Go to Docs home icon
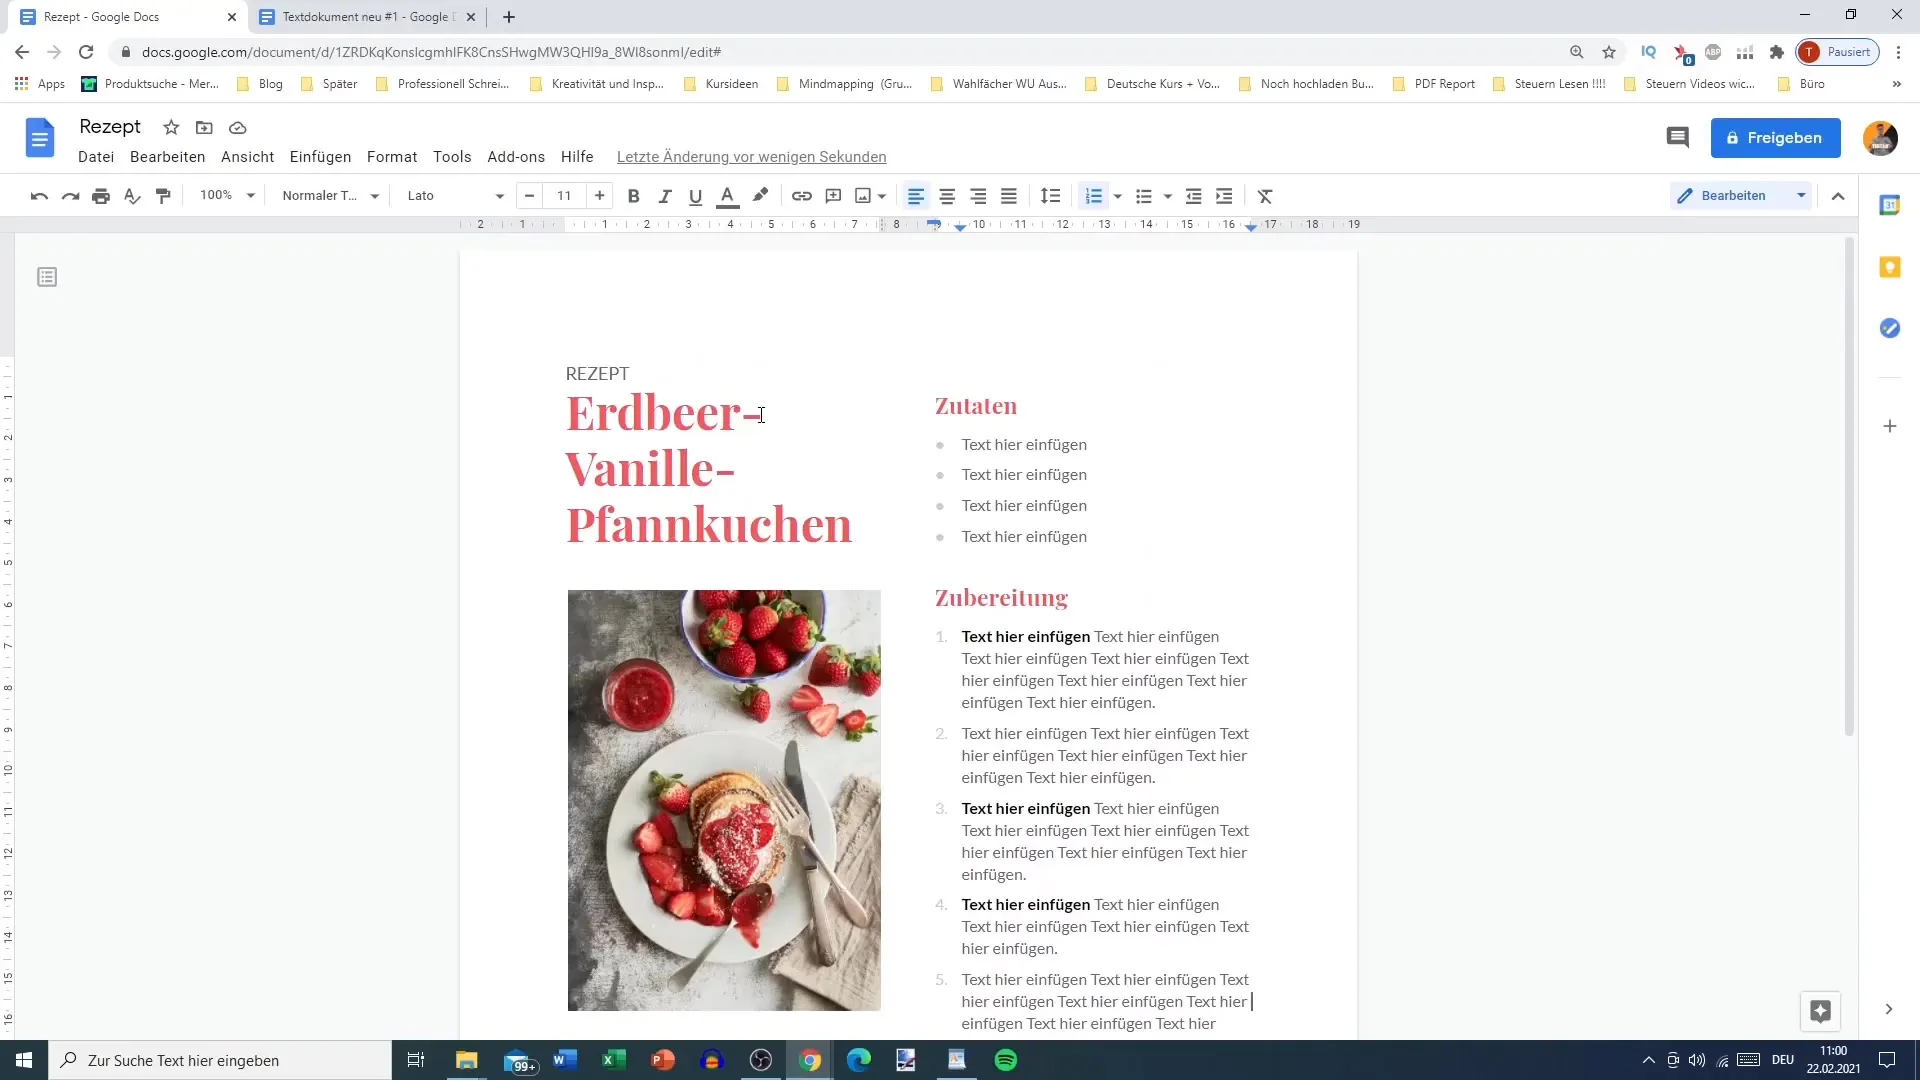This screenshot has width=1920, height=1080. tap(40, 138)
